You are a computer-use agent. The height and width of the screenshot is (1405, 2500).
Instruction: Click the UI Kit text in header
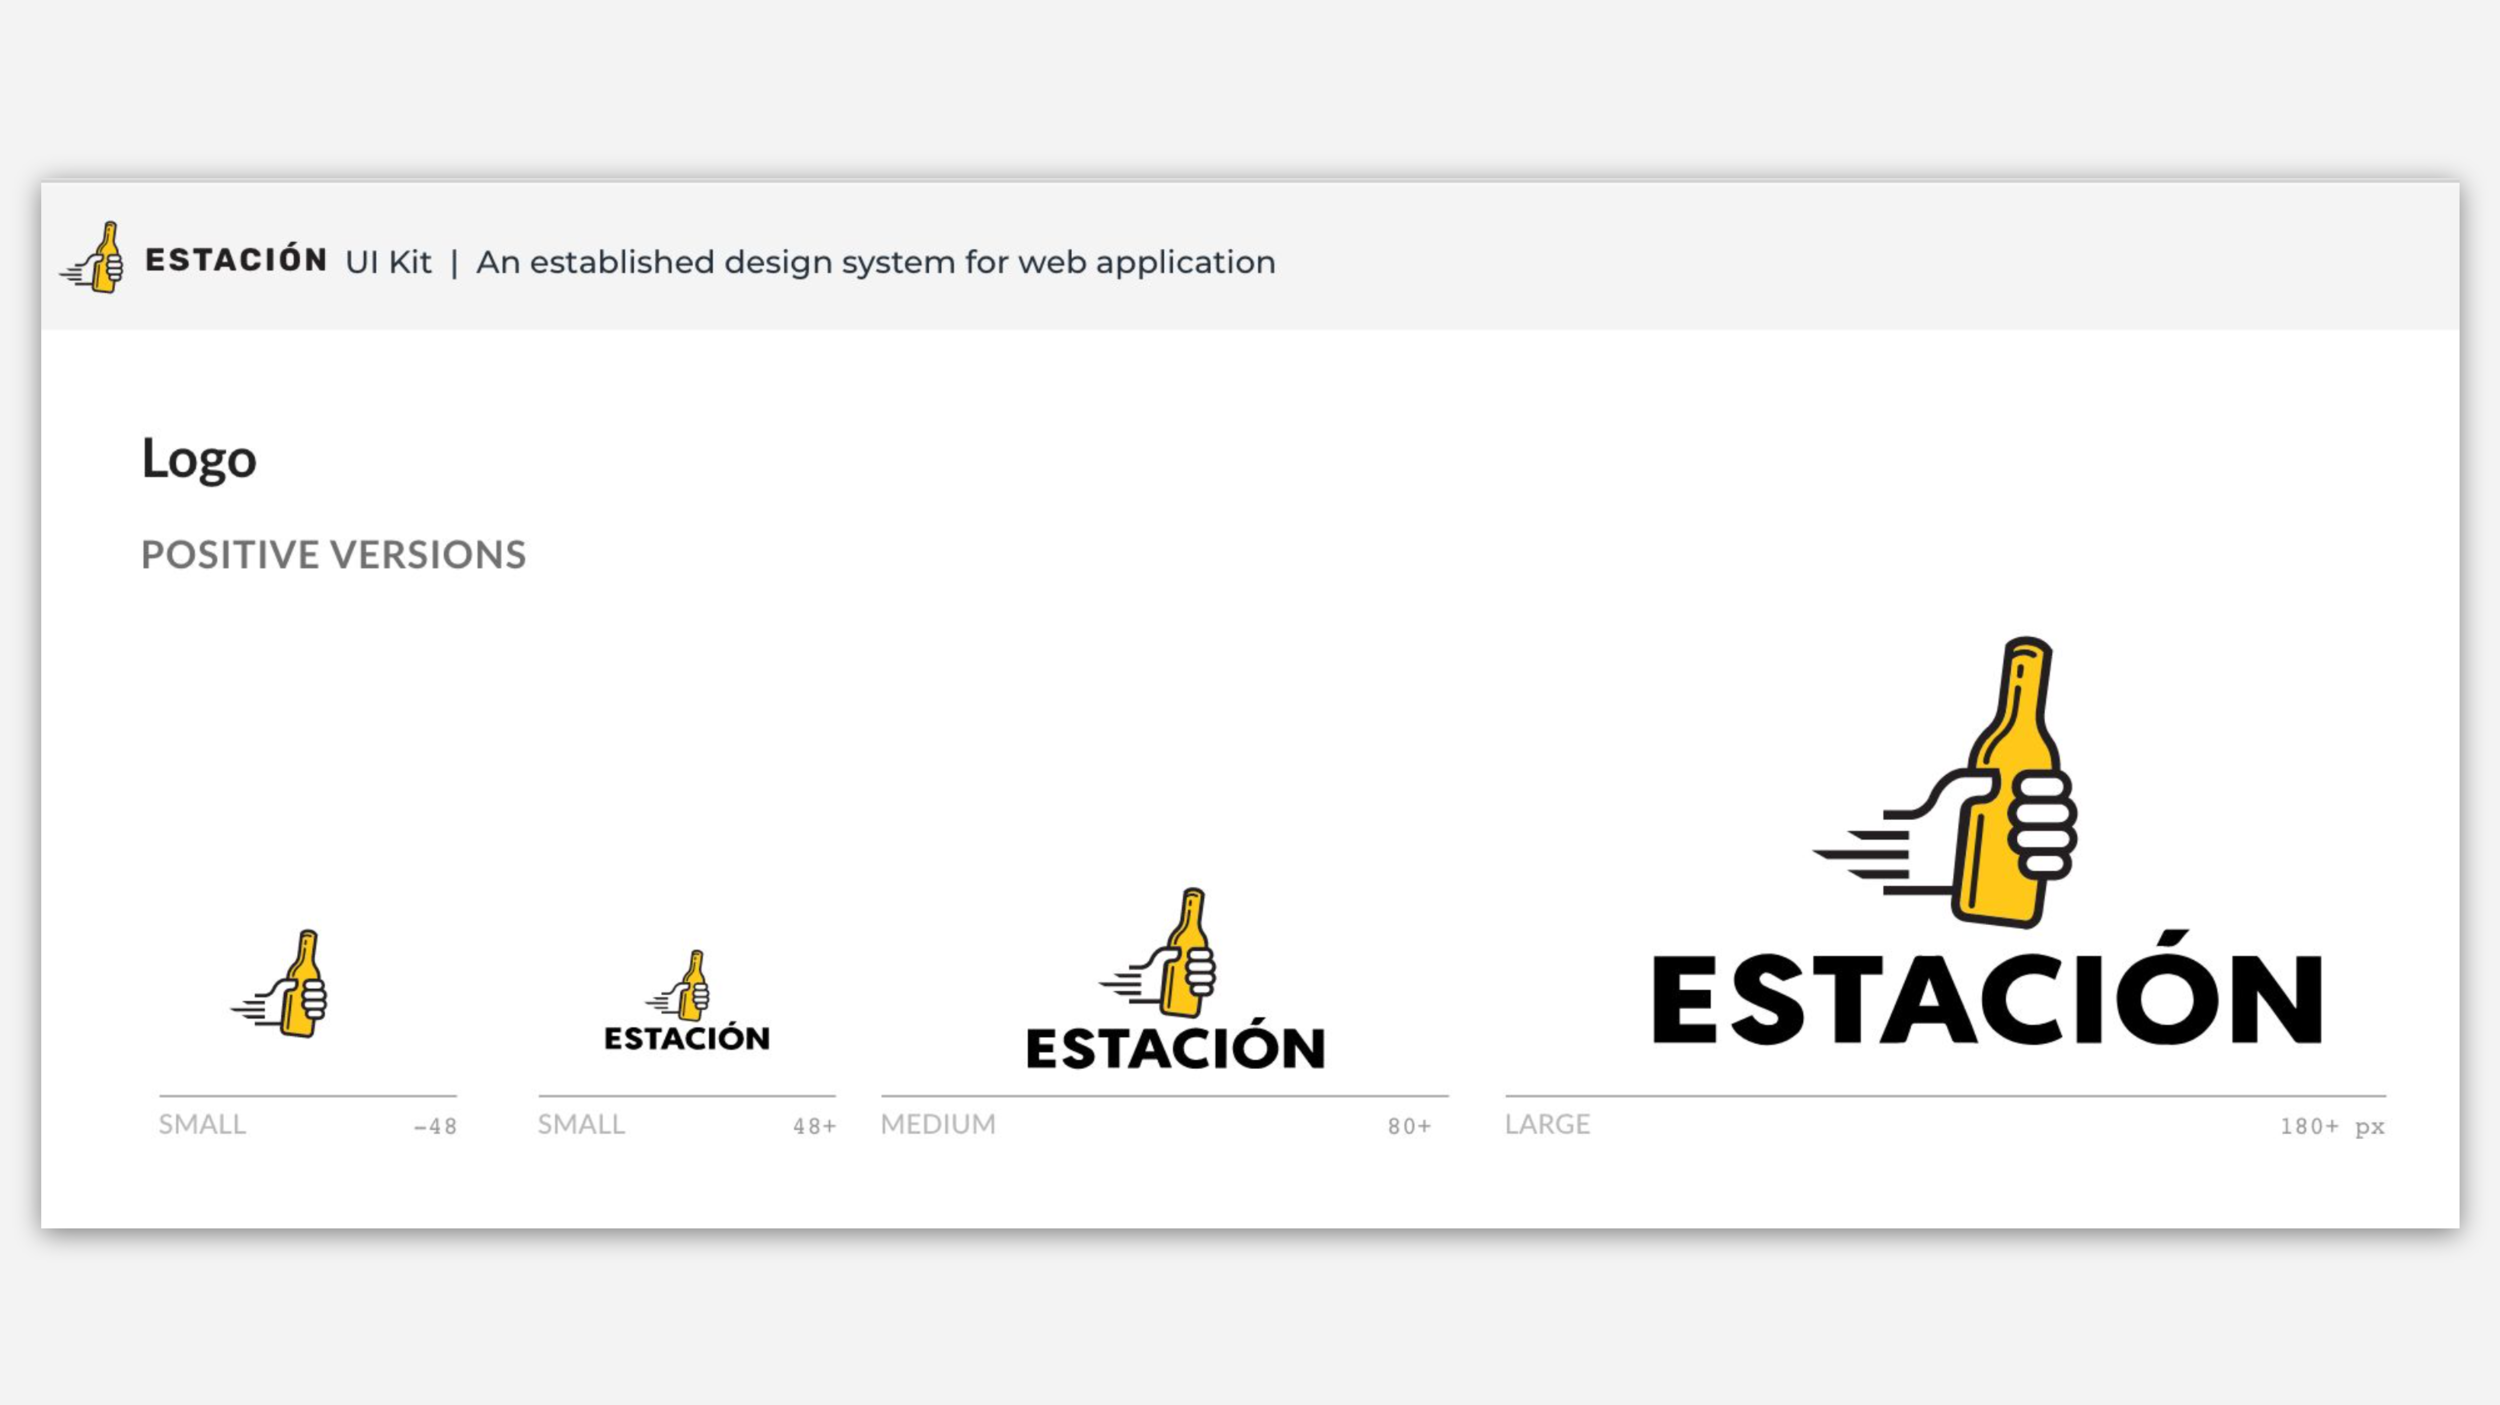tap(388, 263)
